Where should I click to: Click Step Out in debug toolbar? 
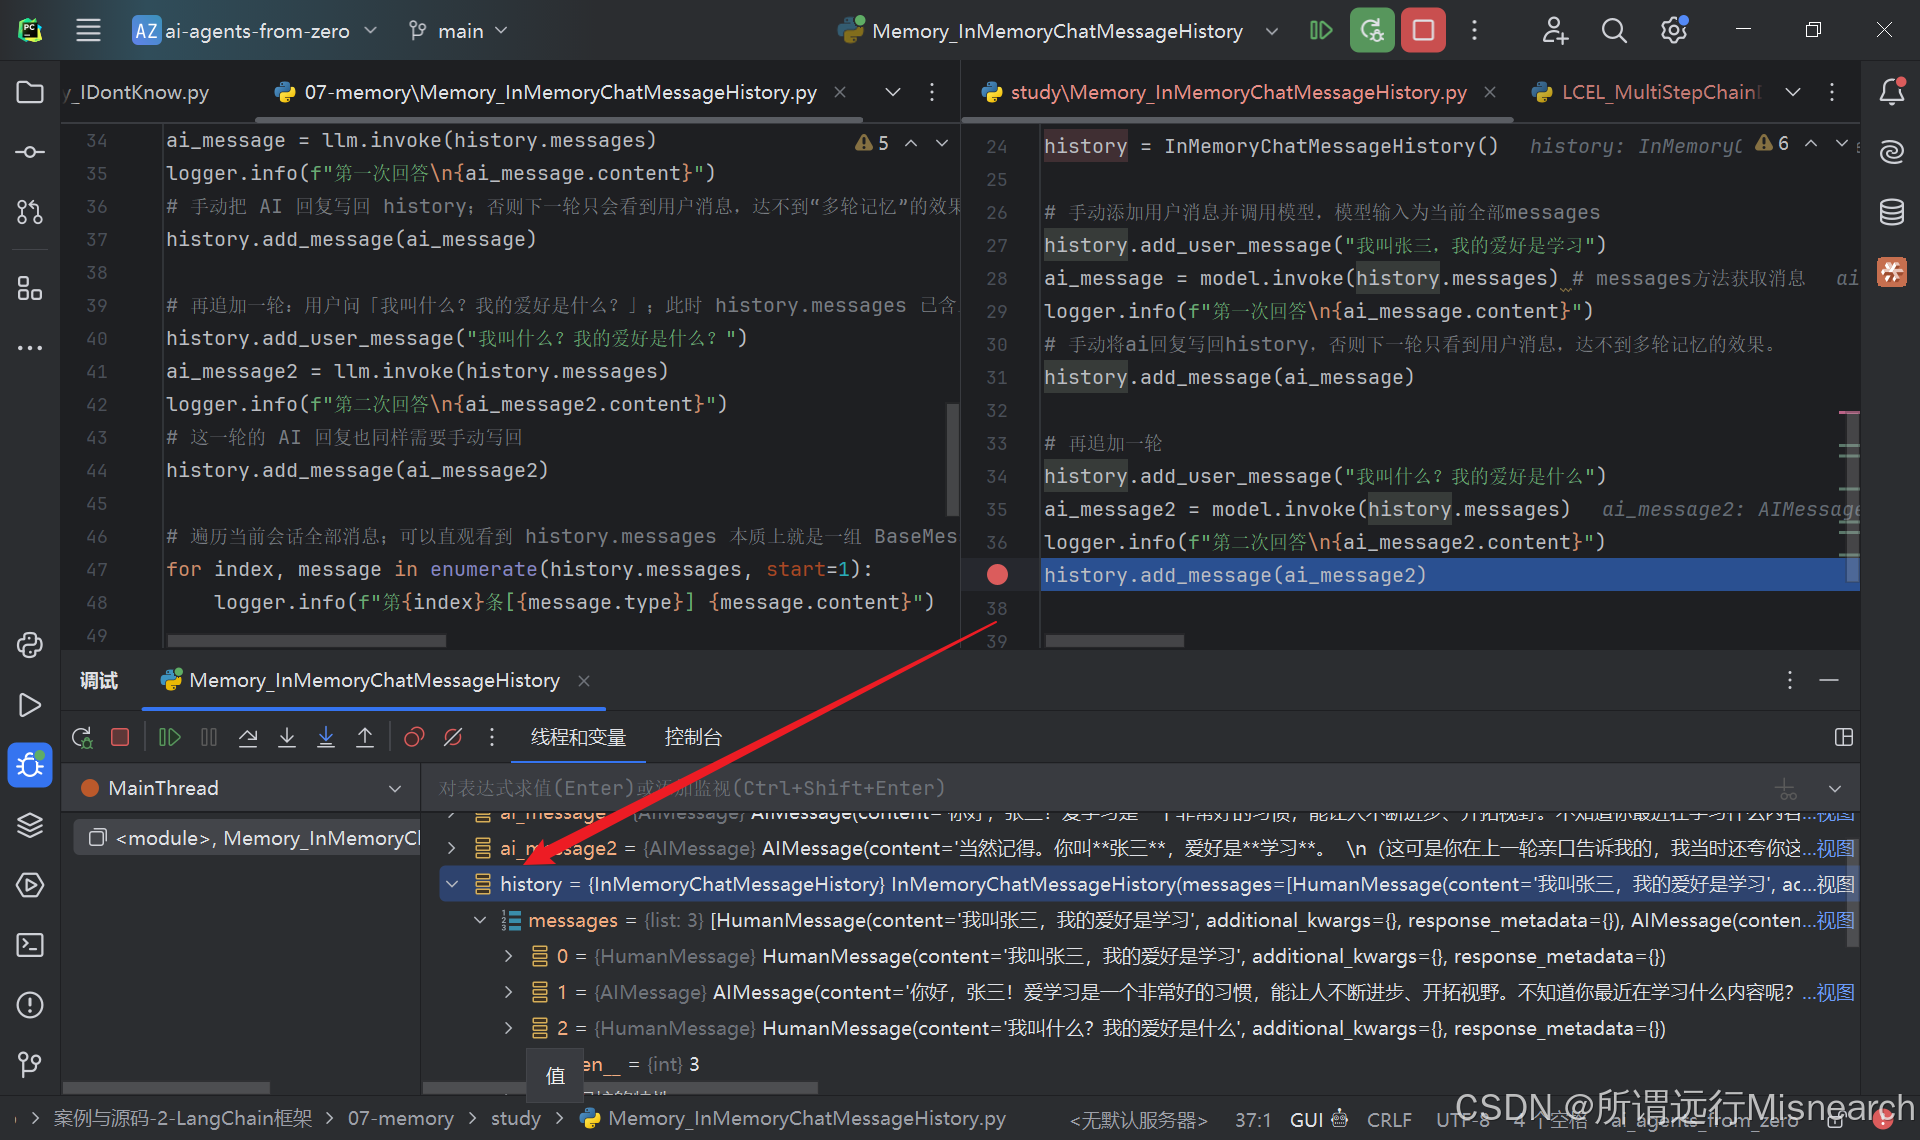click(365, 737)
